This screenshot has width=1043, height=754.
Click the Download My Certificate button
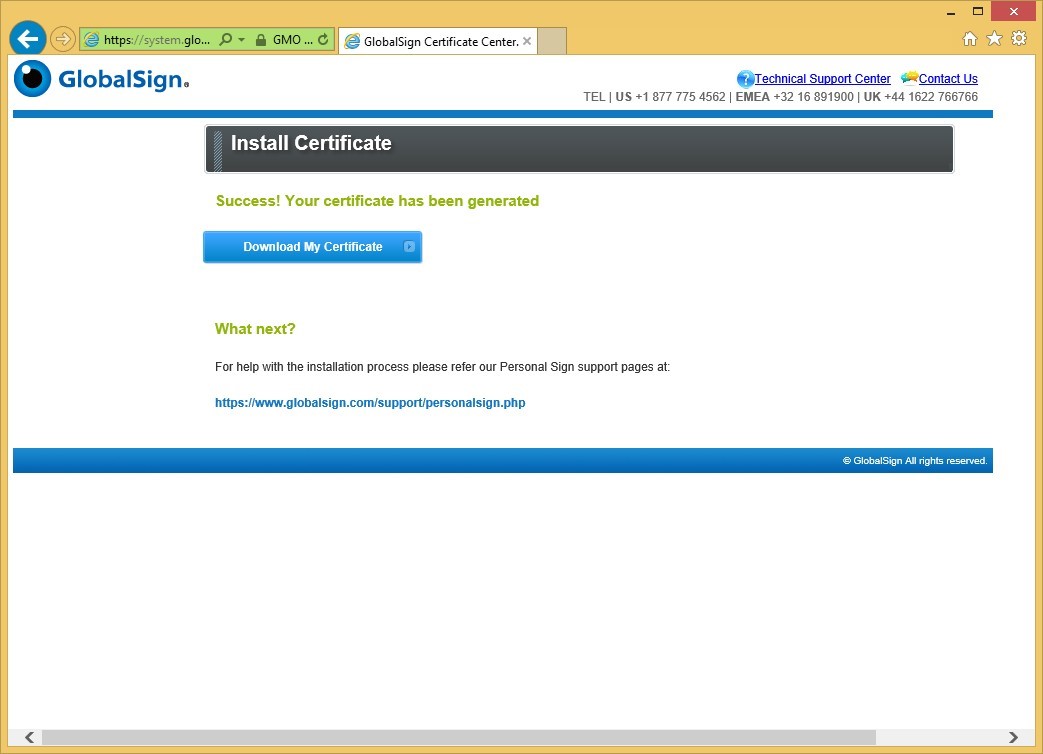click(x=313, y=247)
